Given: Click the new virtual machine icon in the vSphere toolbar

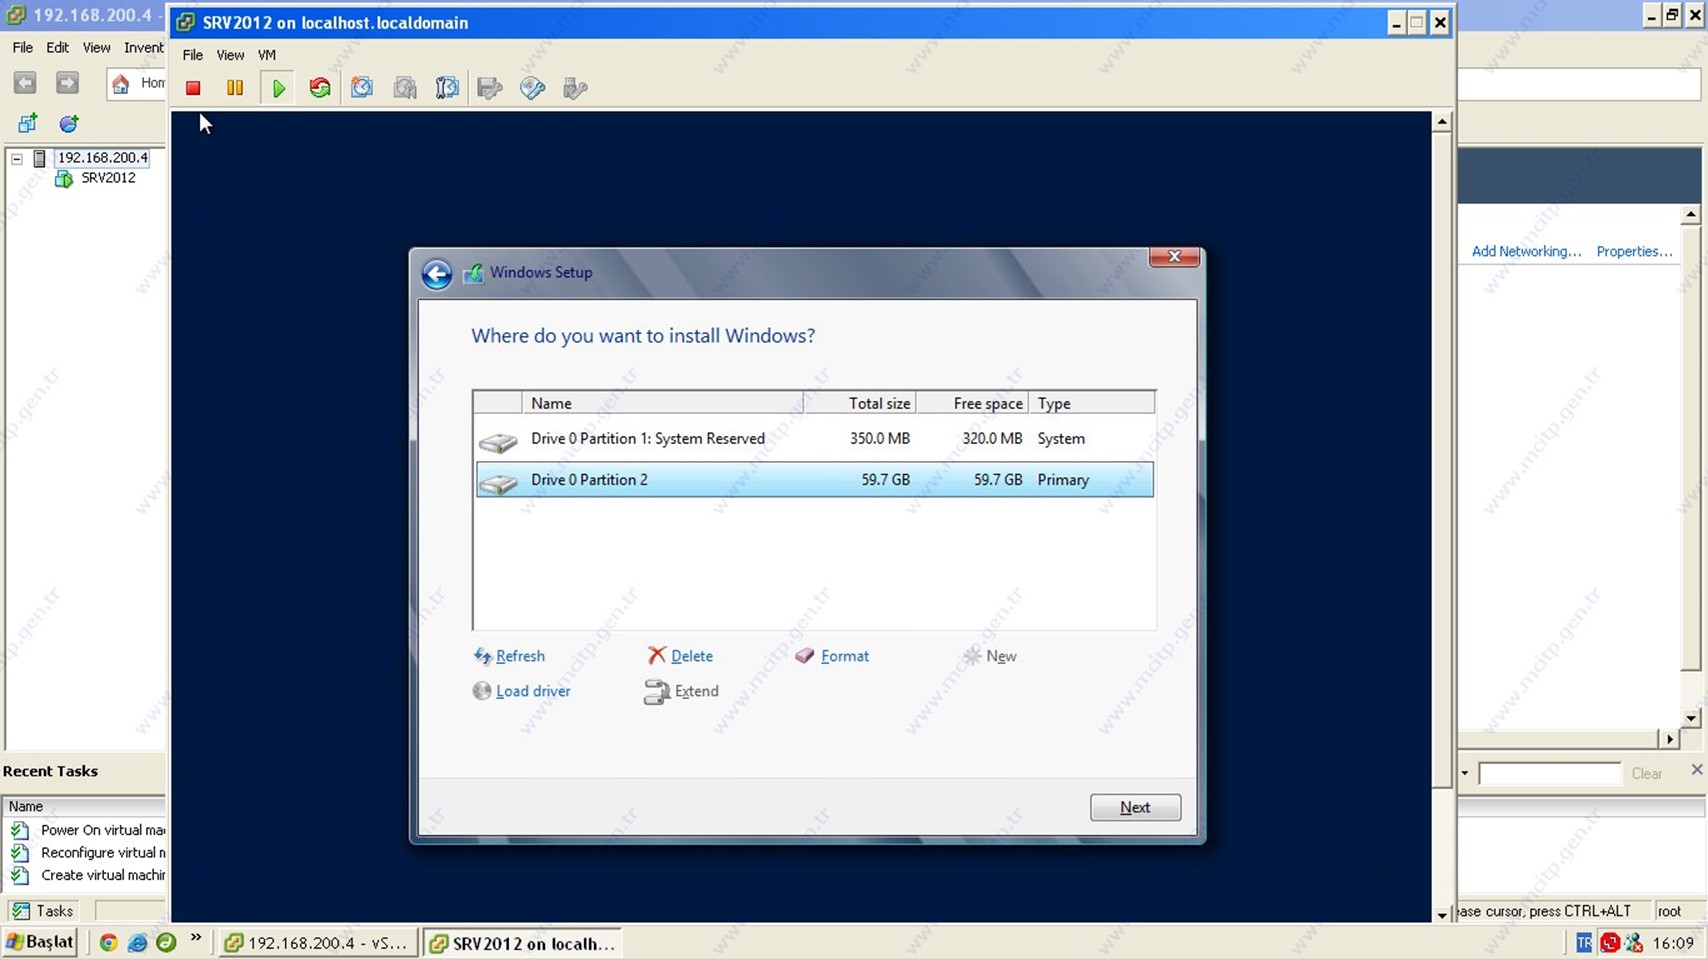Looking at the screenshot, I should (x=27, y=124).
